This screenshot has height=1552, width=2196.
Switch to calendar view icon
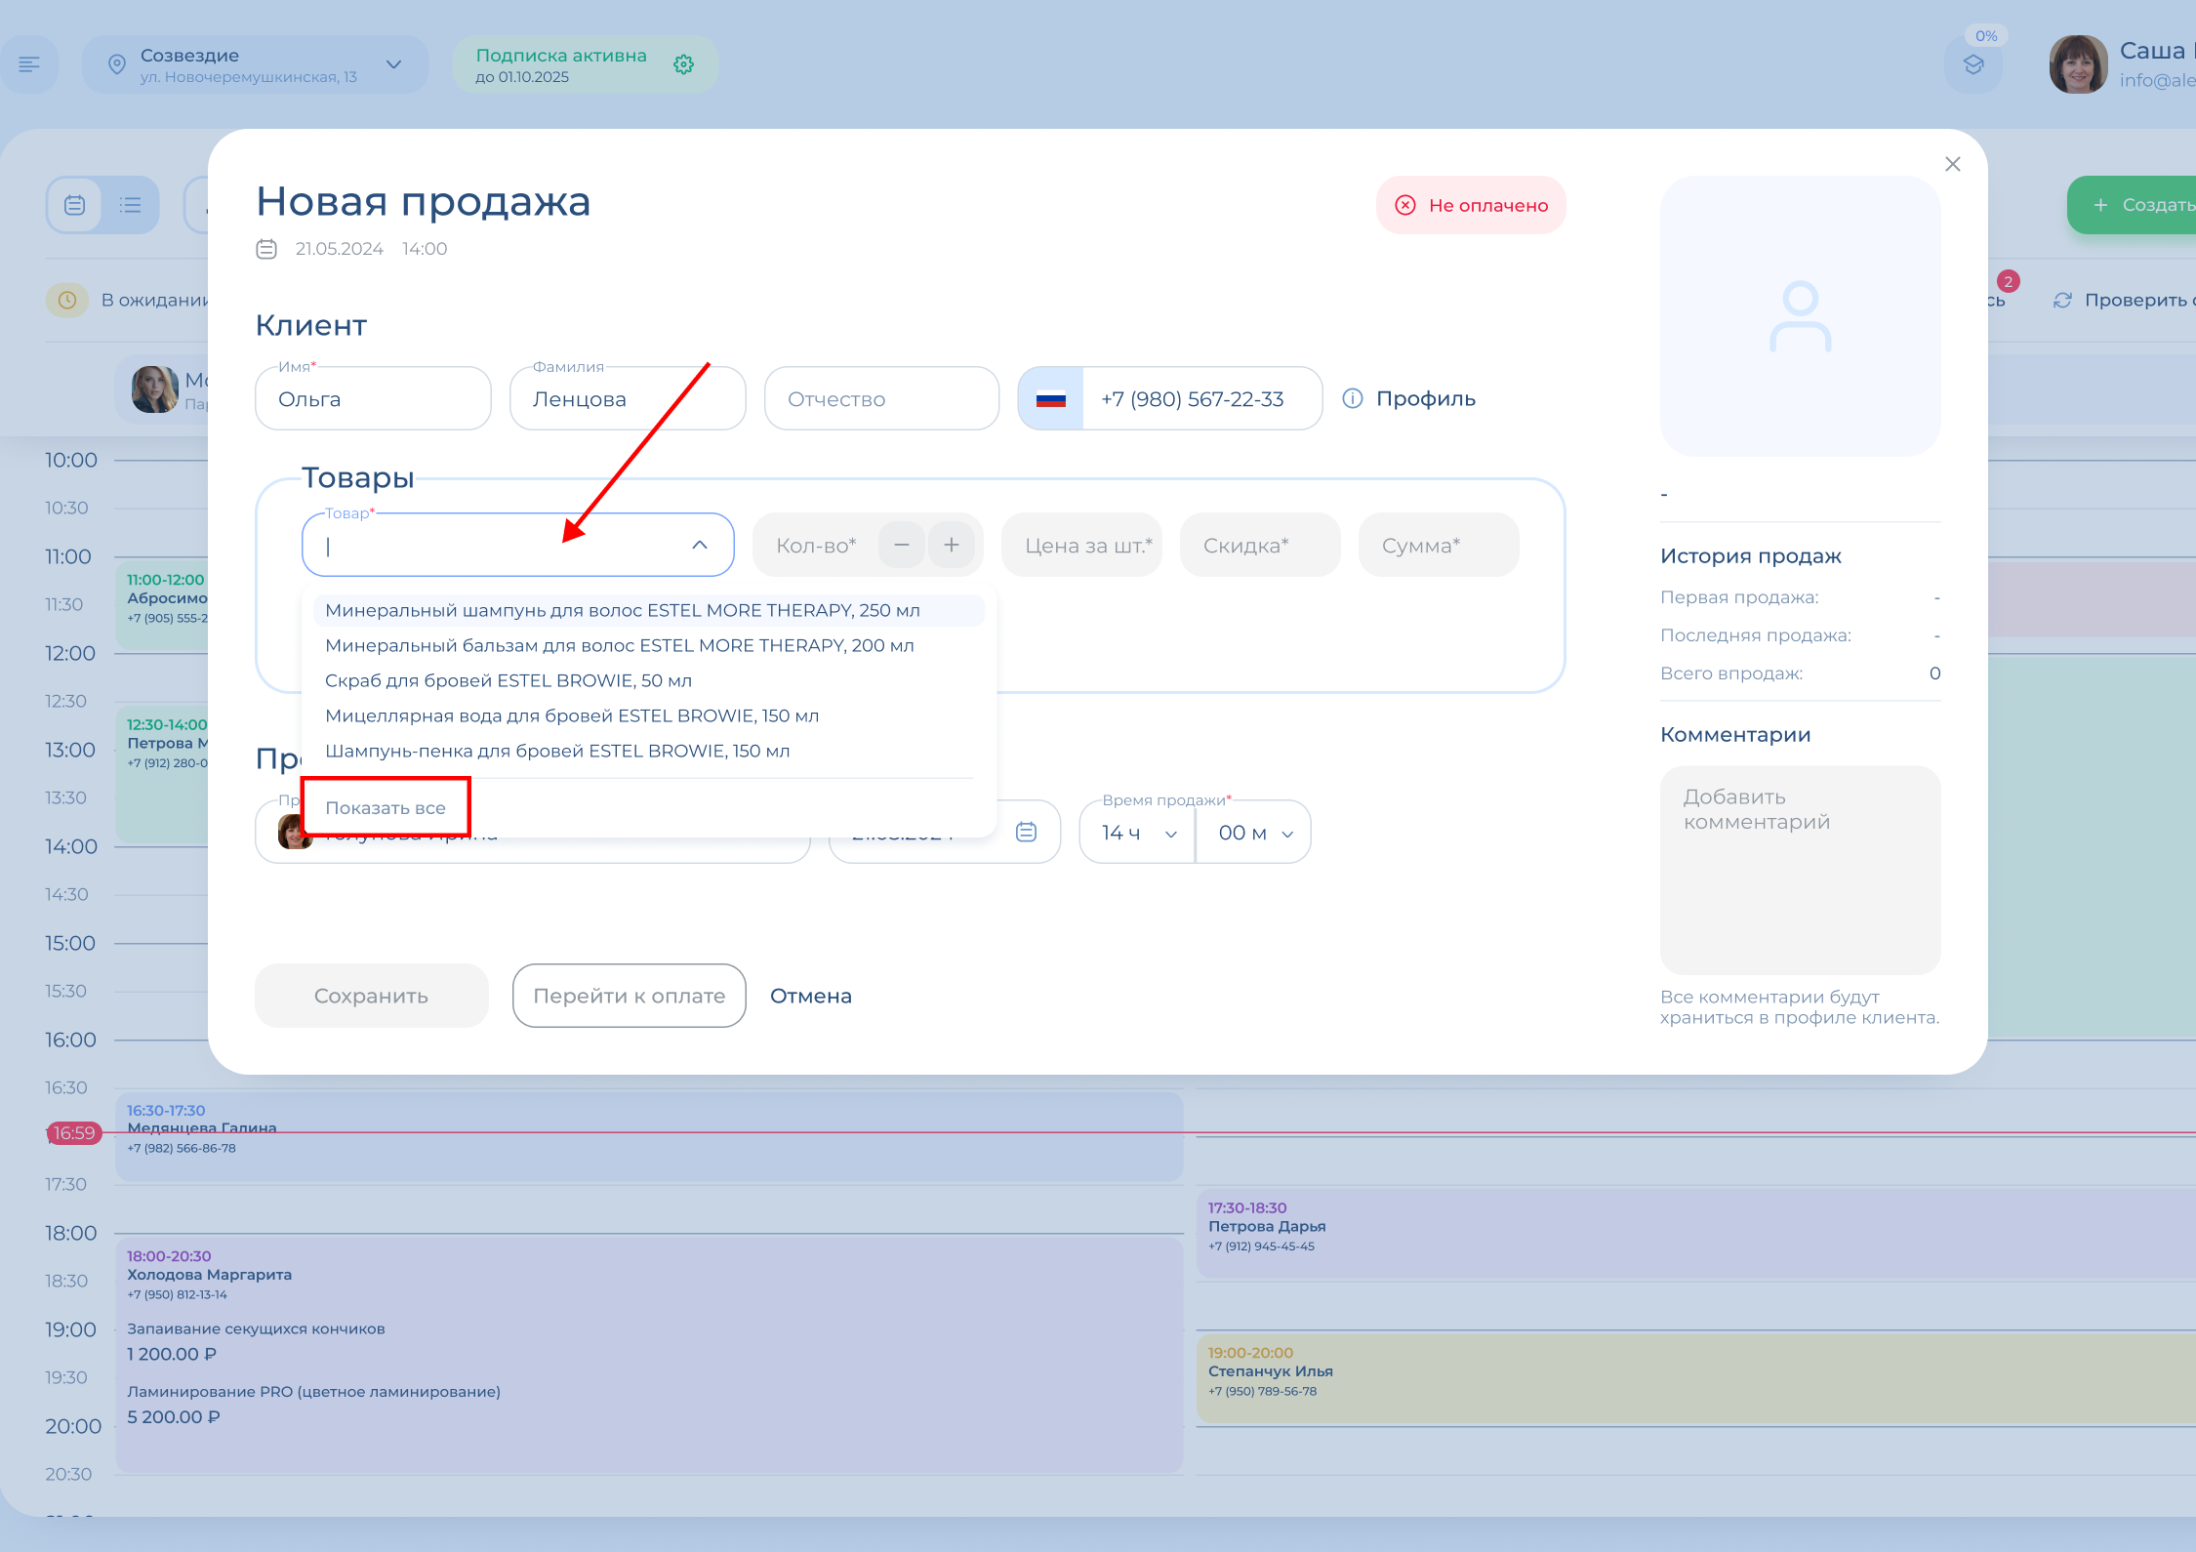click(75, 205)
